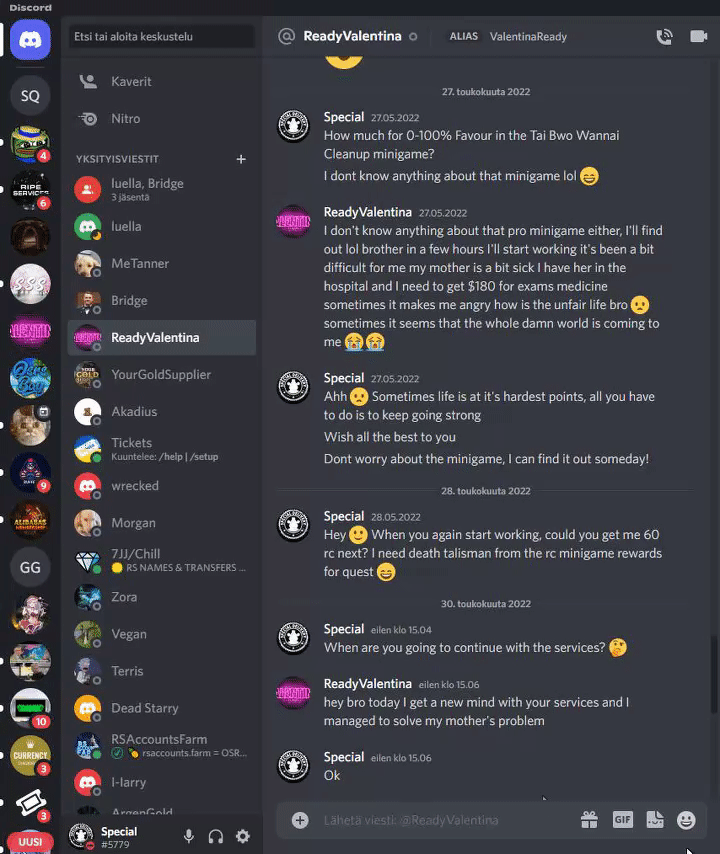720x854 pixels.
Task: Go to Discord home icon
Action: click(30, 39)
